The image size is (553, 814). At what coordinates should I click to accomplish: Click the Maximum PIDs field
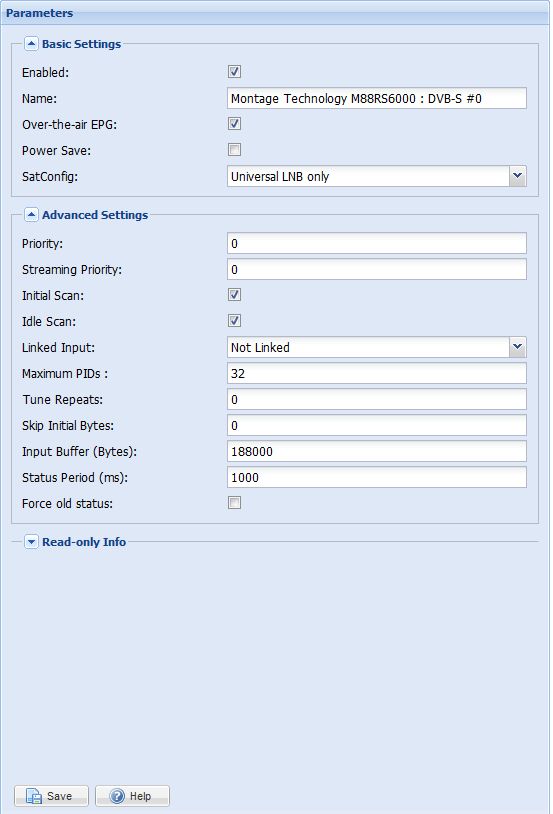pyautogui.click(x=376, y=373)
